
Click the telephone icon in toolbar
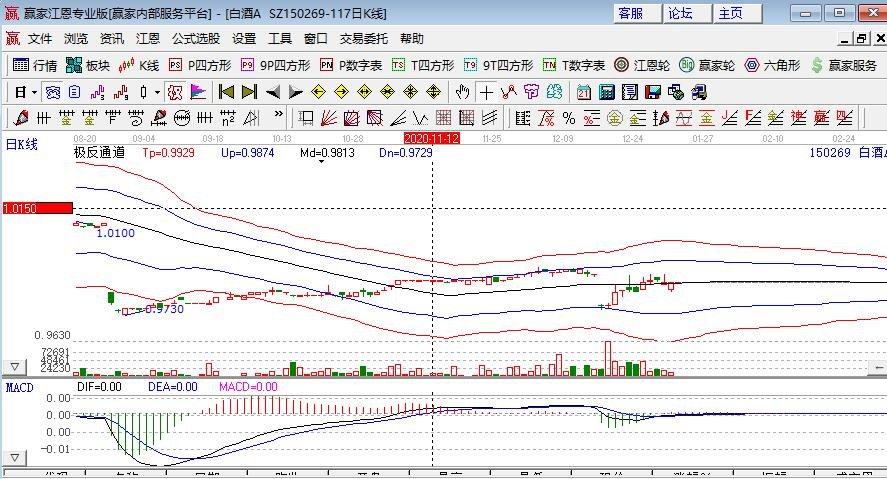click(53, 92)
